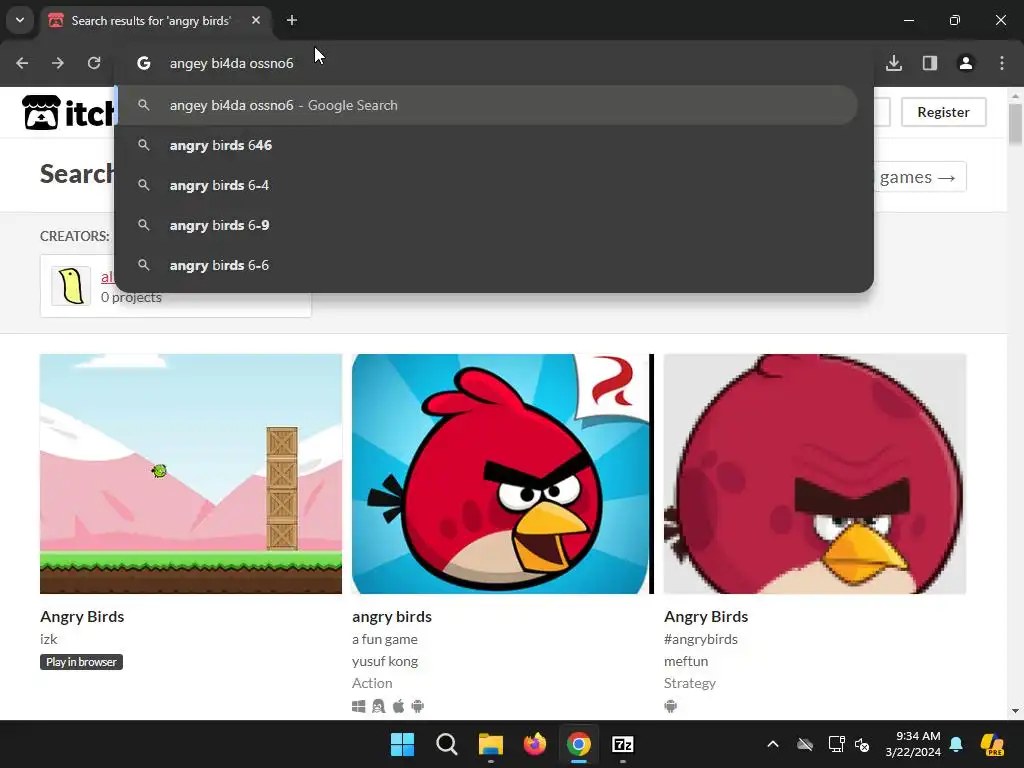Open Windows taskbar Search

click(447, 744)
